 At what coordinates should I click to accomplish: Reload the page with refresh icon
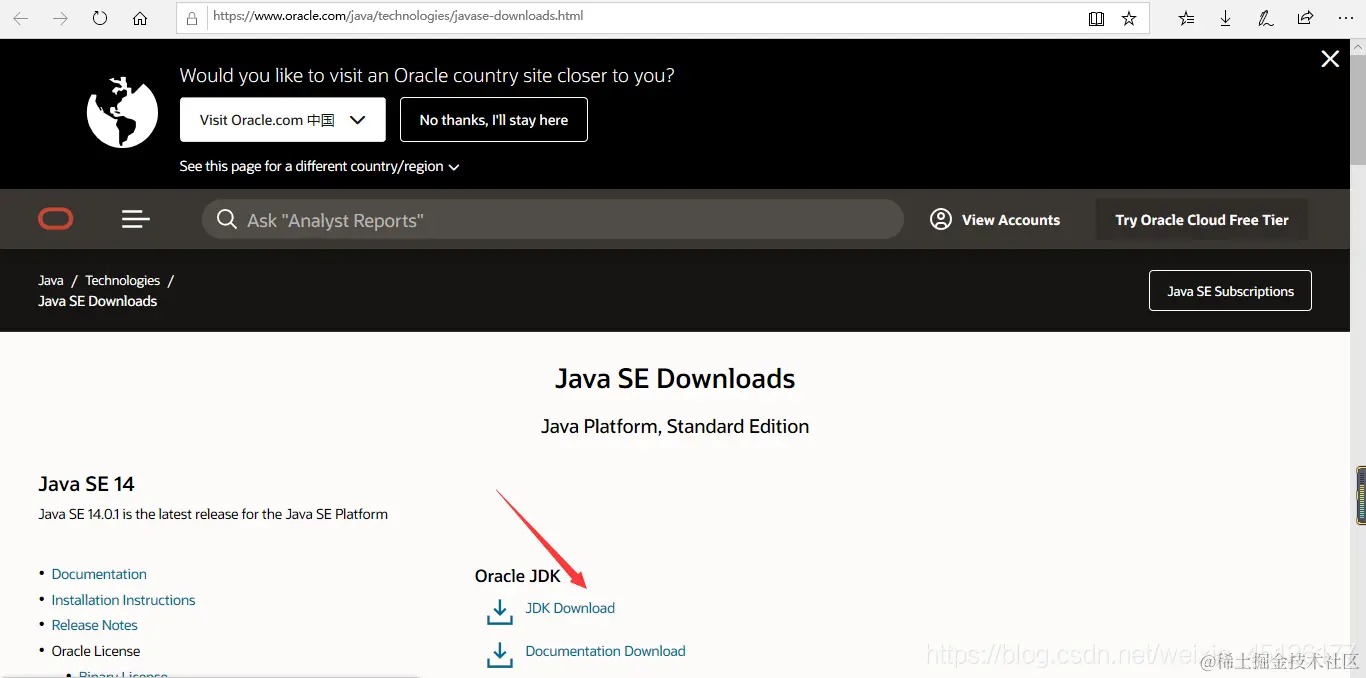tap(100, 19)
